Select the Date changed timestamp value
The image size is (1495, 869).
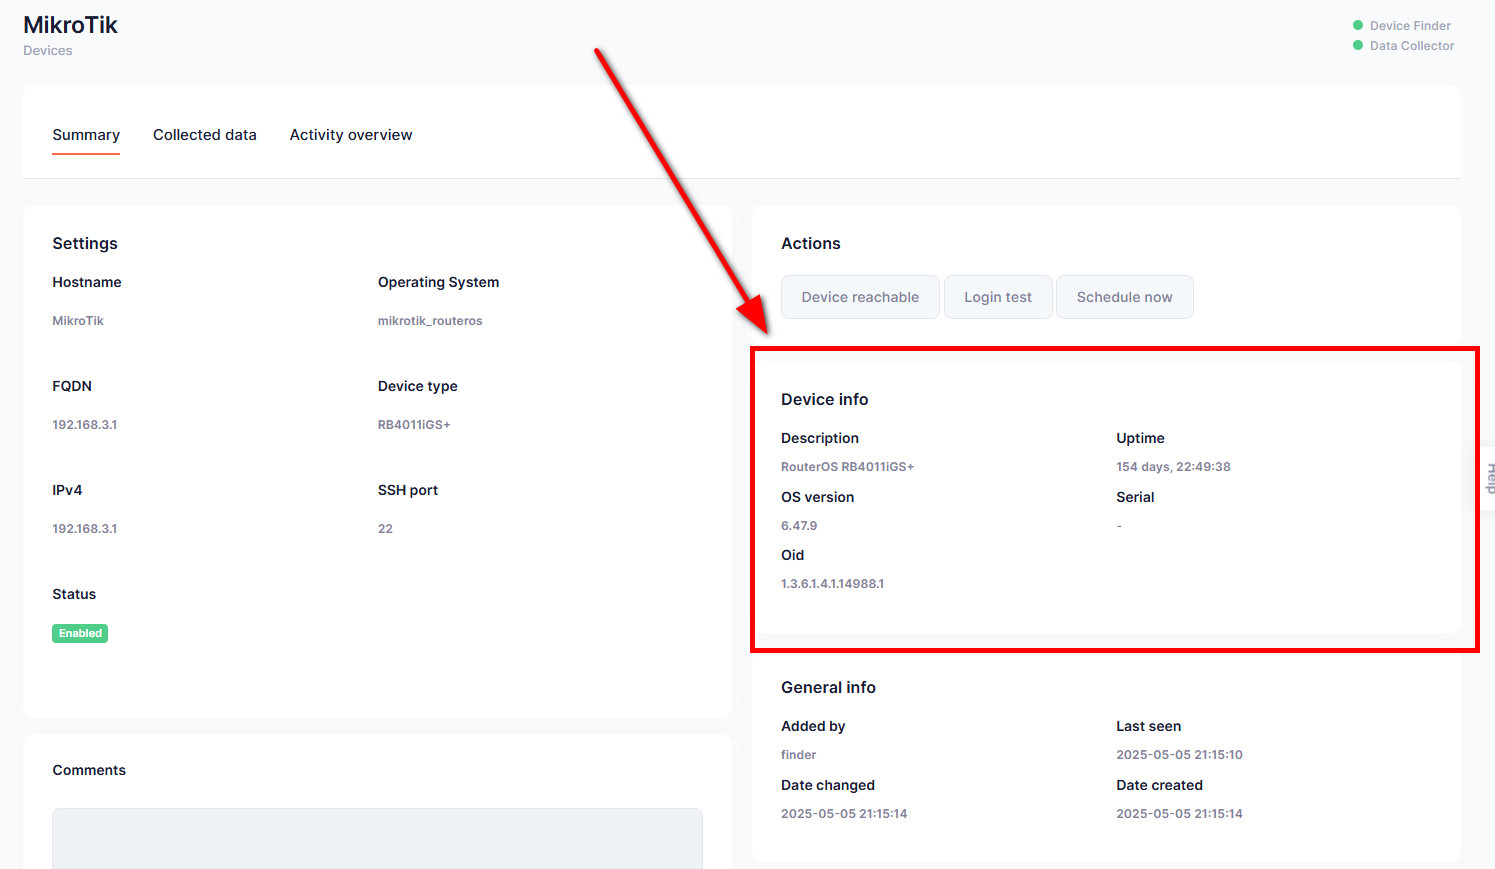tap(844, 814)
